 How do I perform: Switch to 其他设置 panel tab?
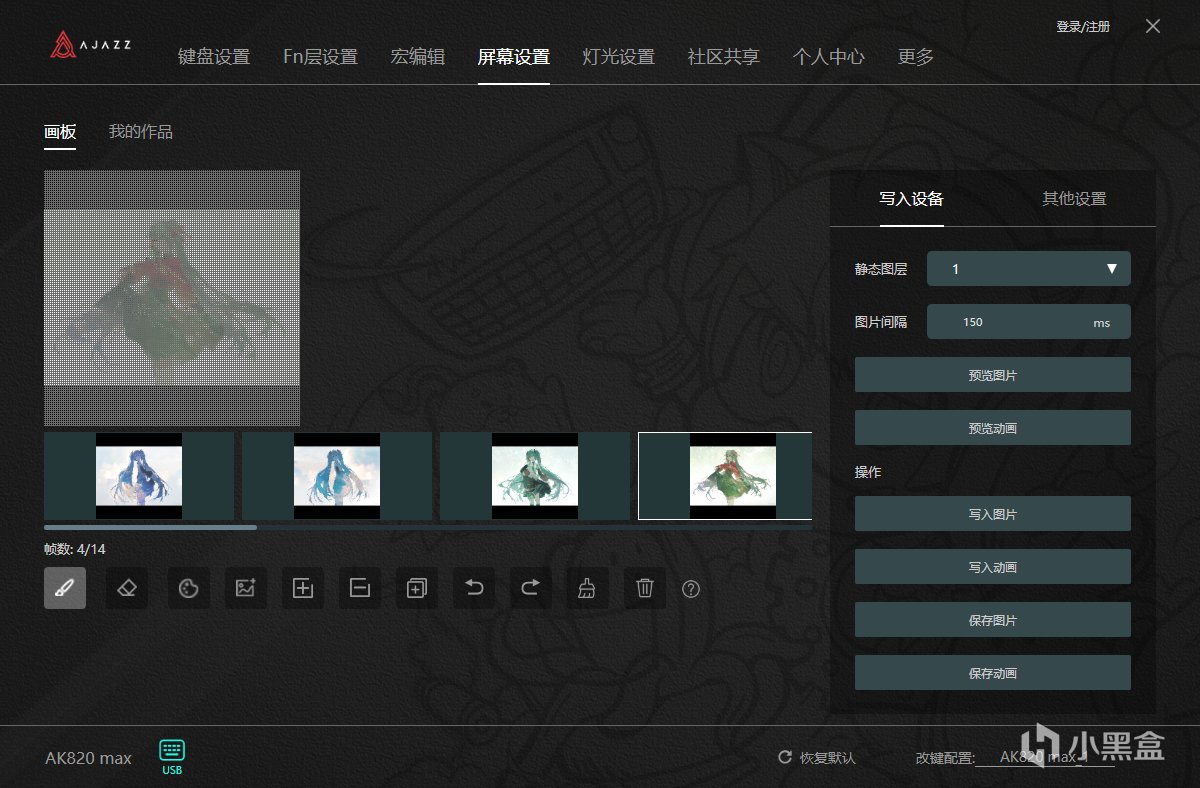click(x=1074, y=198)
